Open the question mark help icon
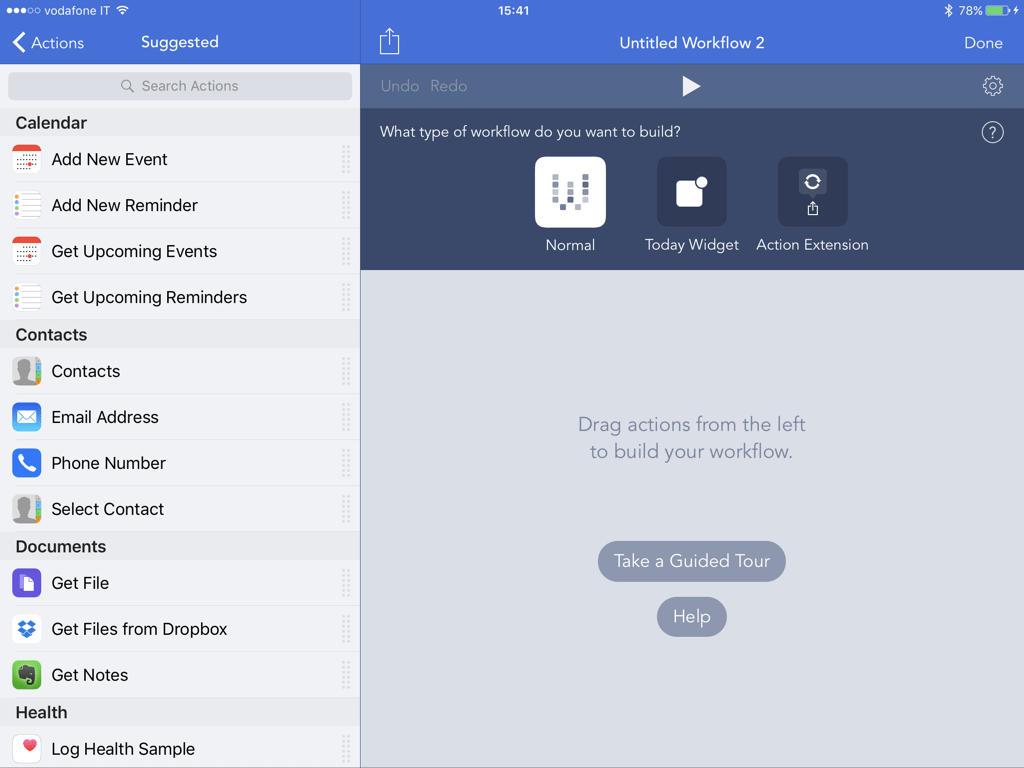This screenshot has width=1024, height=768. [992, 132]
